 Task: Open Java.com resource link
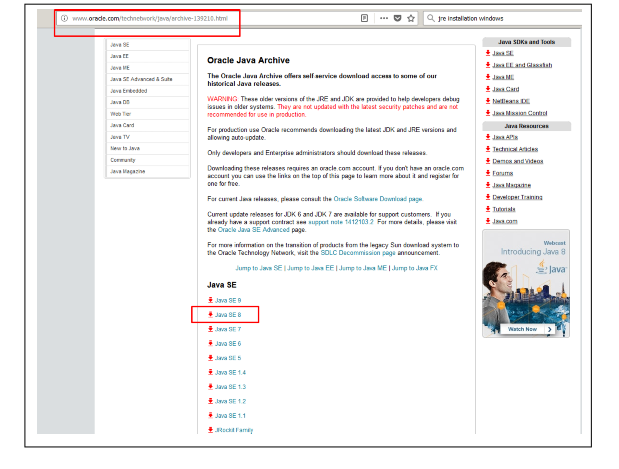click(x=505, y=221)
